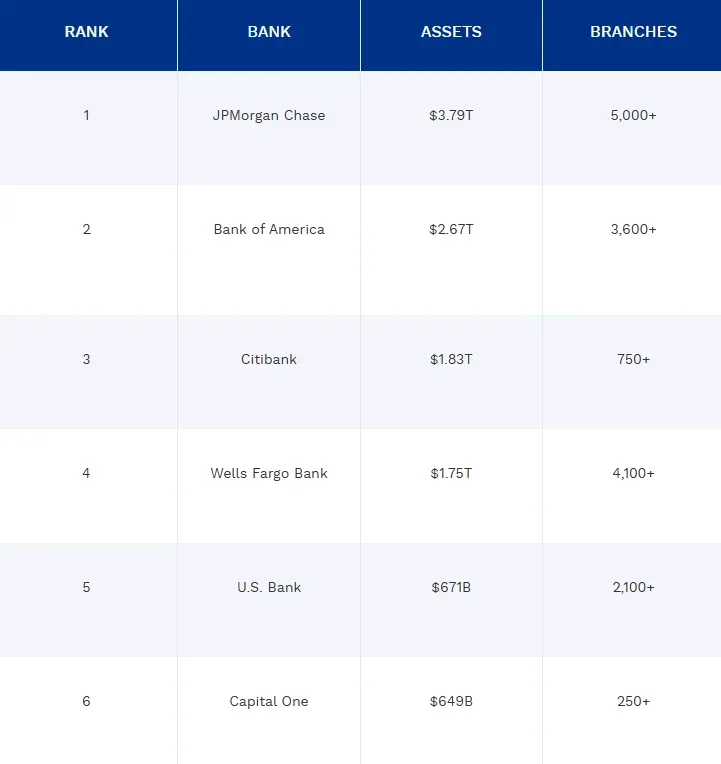Click the 2,100+ branches cell

tap(633, 587)
